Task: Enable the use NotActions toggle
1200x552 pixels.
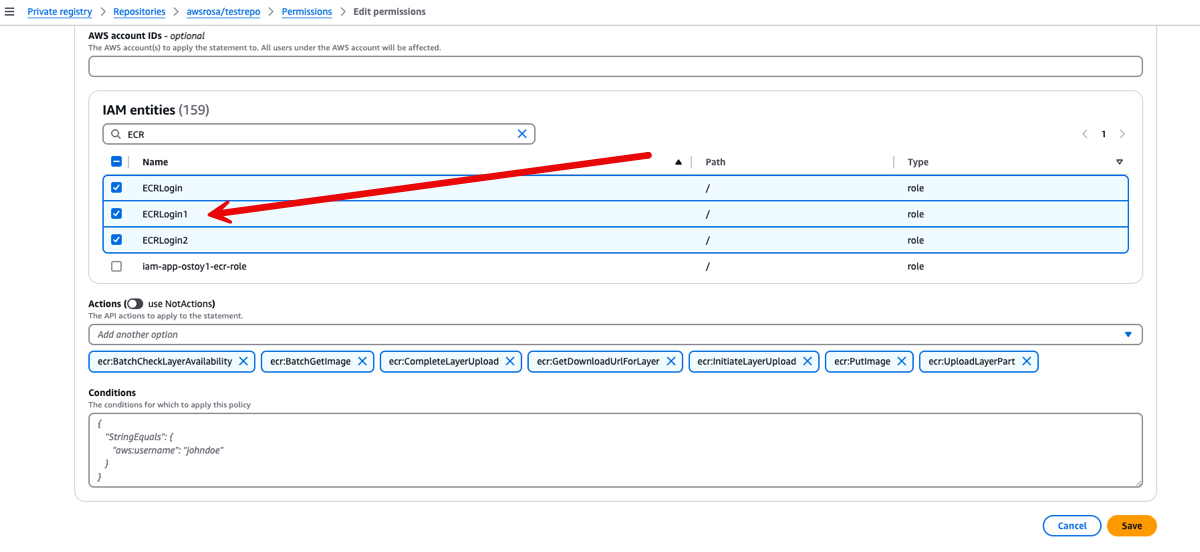Action: pyautogui.click(x=134, y=304)
